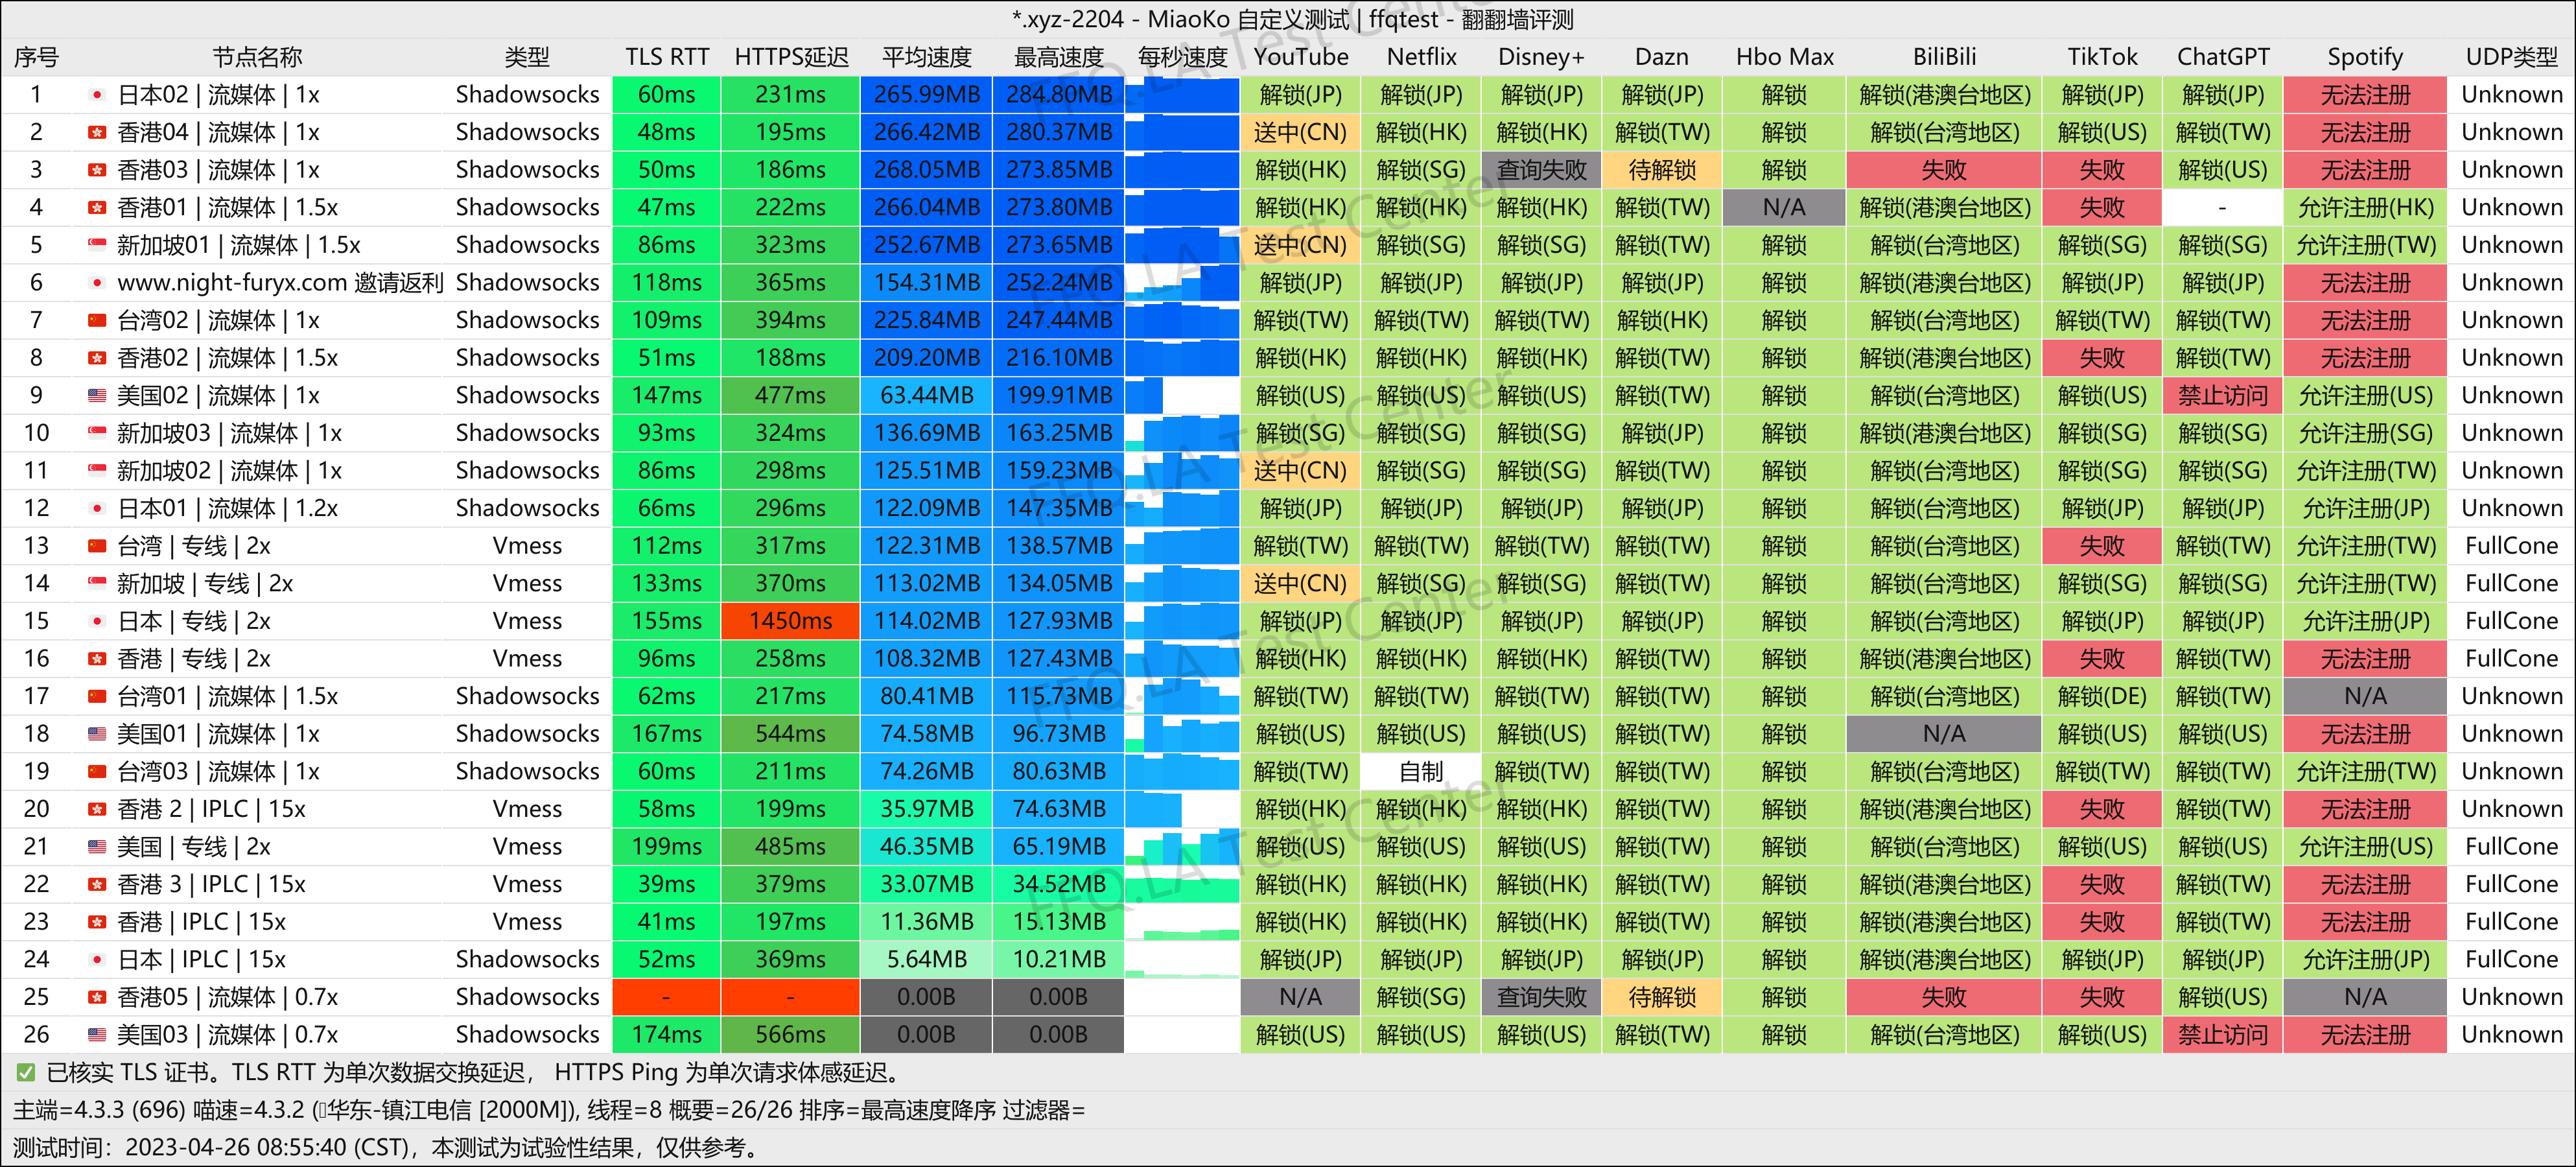Image resolution: width=2576 pixels, height=1167 pixels.
Task: Click the N/A YouTube cell for 香港05
Action: [1300, 997]
